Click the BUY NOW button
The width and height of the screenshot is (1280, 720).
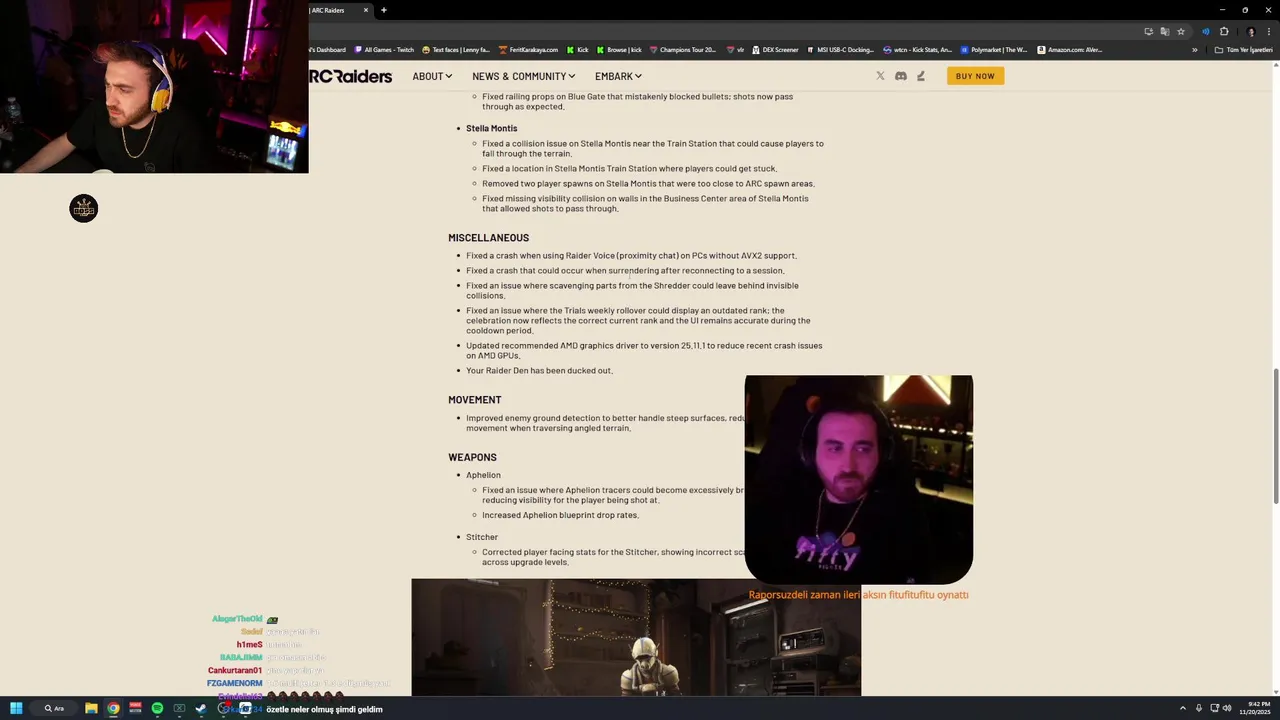(975, 76)
